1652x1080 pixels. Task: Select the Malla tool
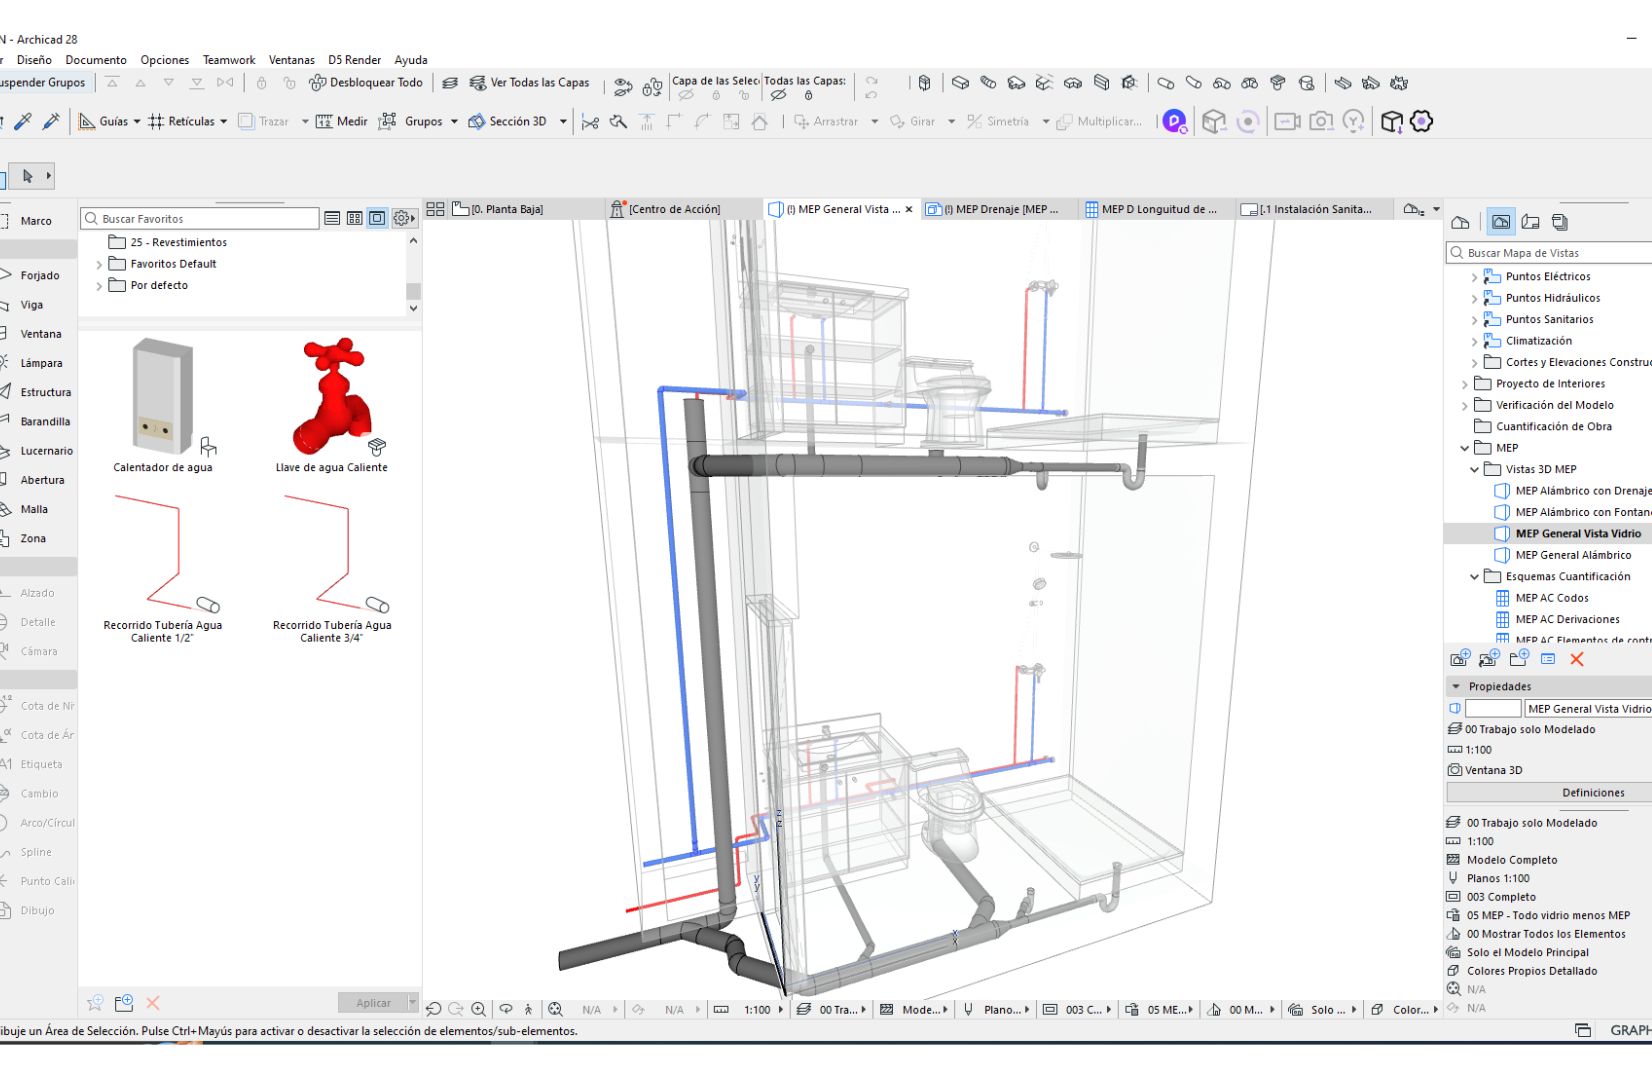[36, 509]
